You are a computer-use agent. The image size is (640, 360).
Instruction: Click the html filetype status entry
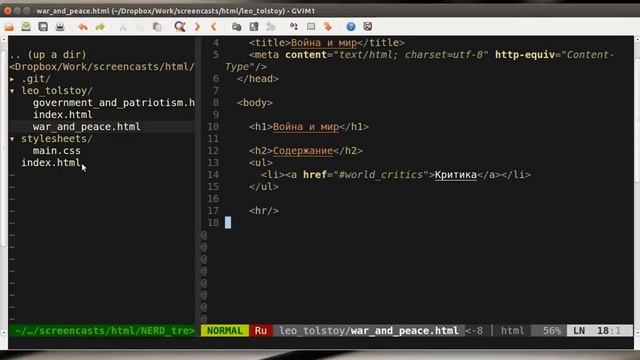click(x=512, y=331)
